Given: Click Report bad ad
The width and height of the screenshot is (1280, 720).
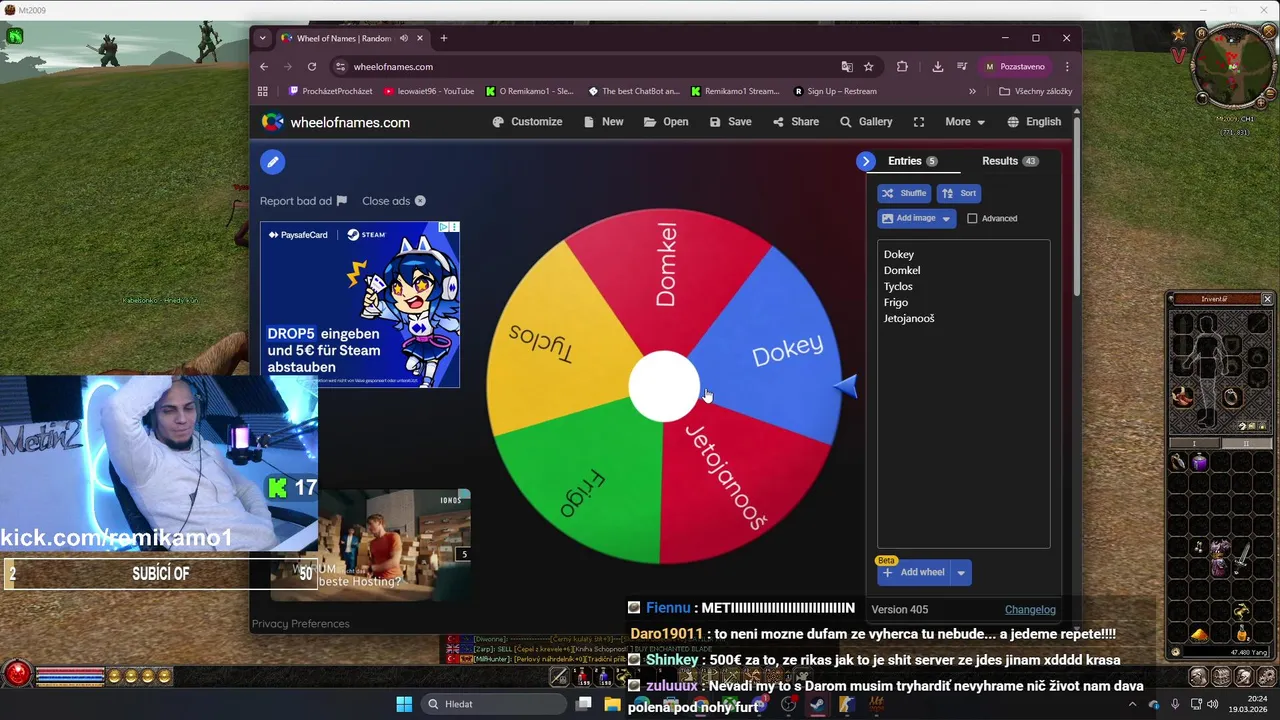Looking at the screenshot, I should (x=303, y=201).
